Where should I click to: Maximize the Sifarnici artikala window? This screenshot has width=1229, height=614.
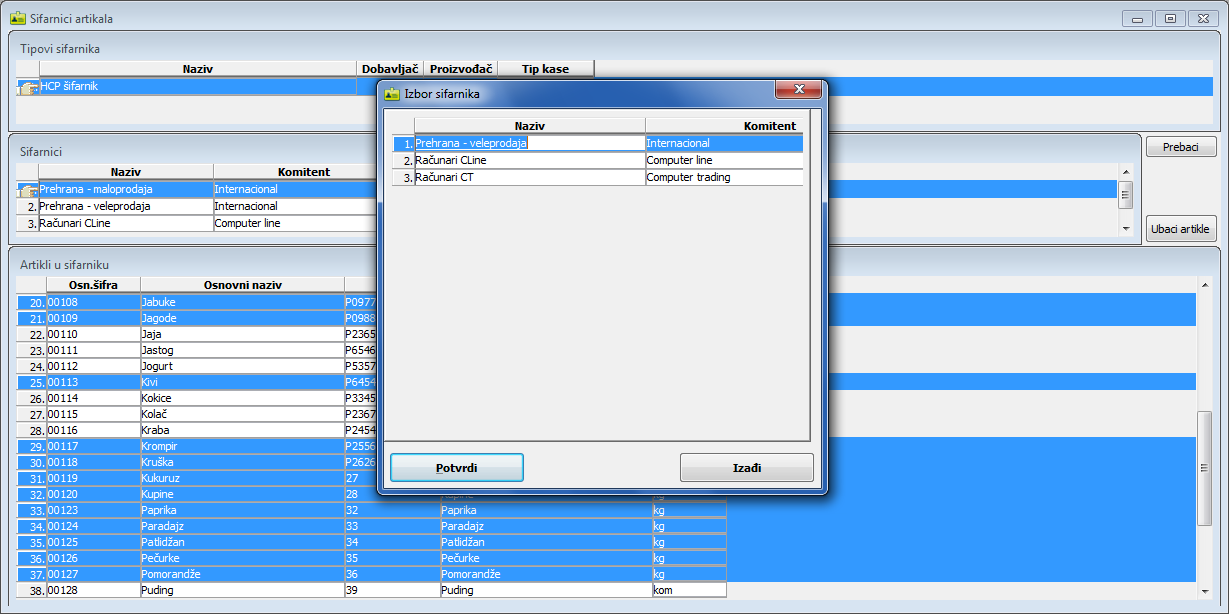pyautogui.click(x=1169, y=18)
